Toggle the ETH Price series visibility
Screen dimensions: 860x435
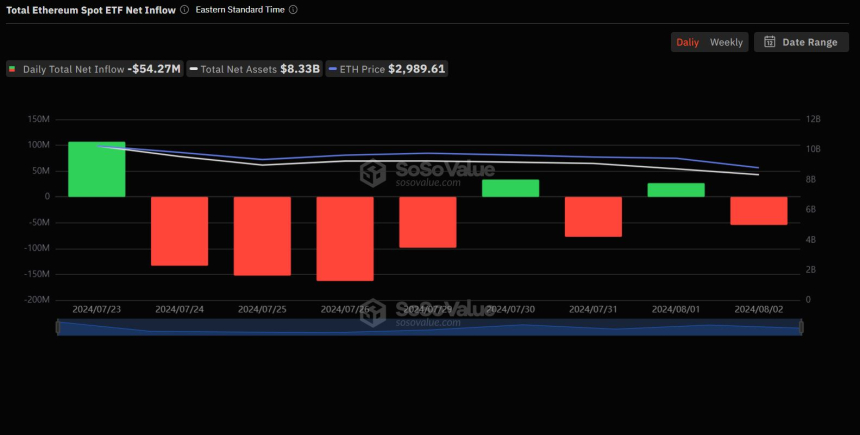[388, 70]
